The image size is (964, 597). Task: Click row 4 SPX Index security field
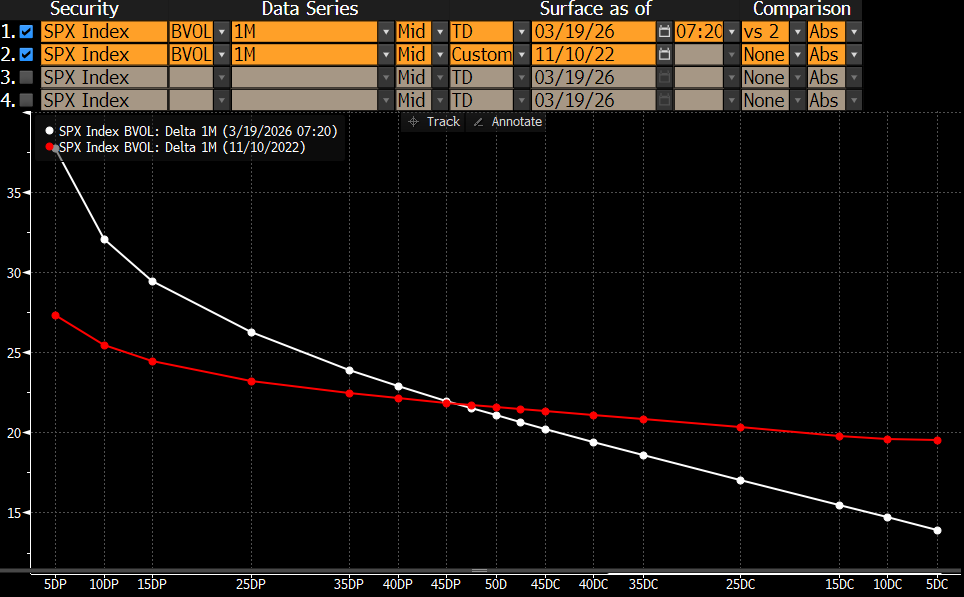tap(104, 100)
